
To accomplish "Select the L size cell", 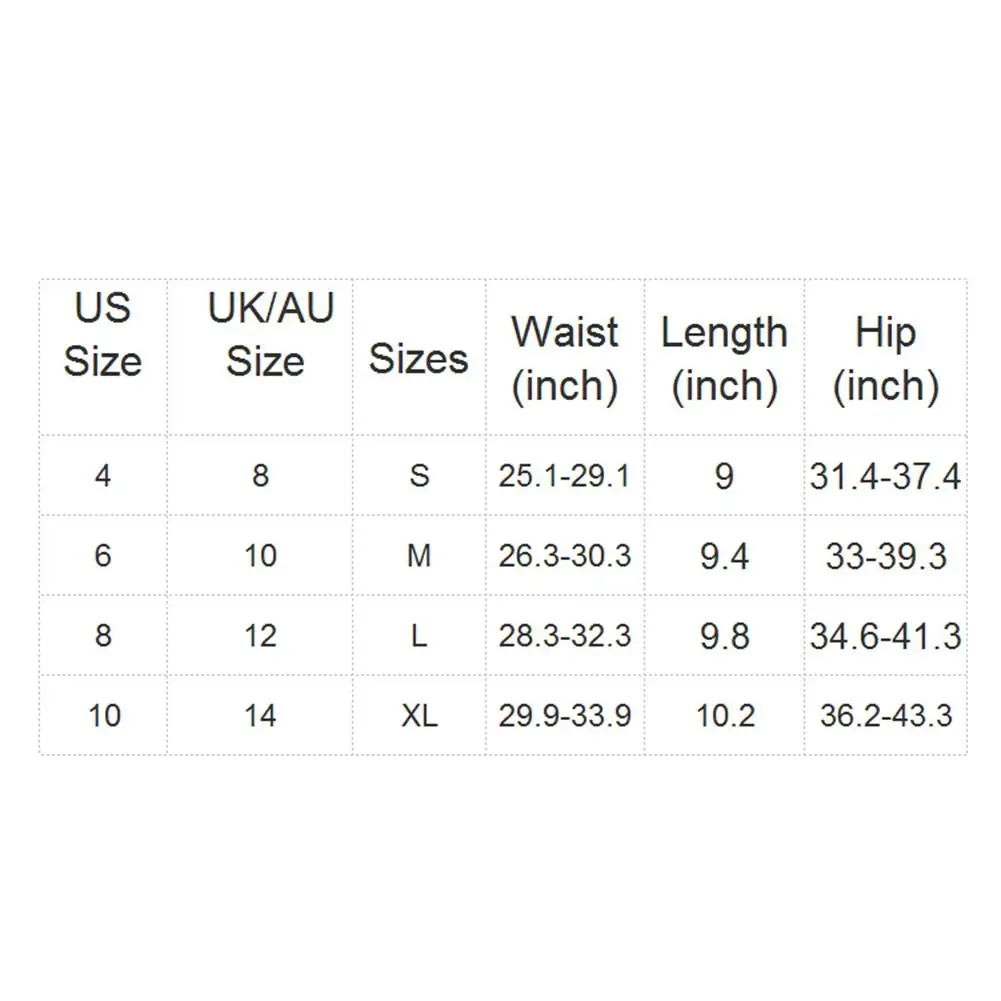I will click(419, 636).
